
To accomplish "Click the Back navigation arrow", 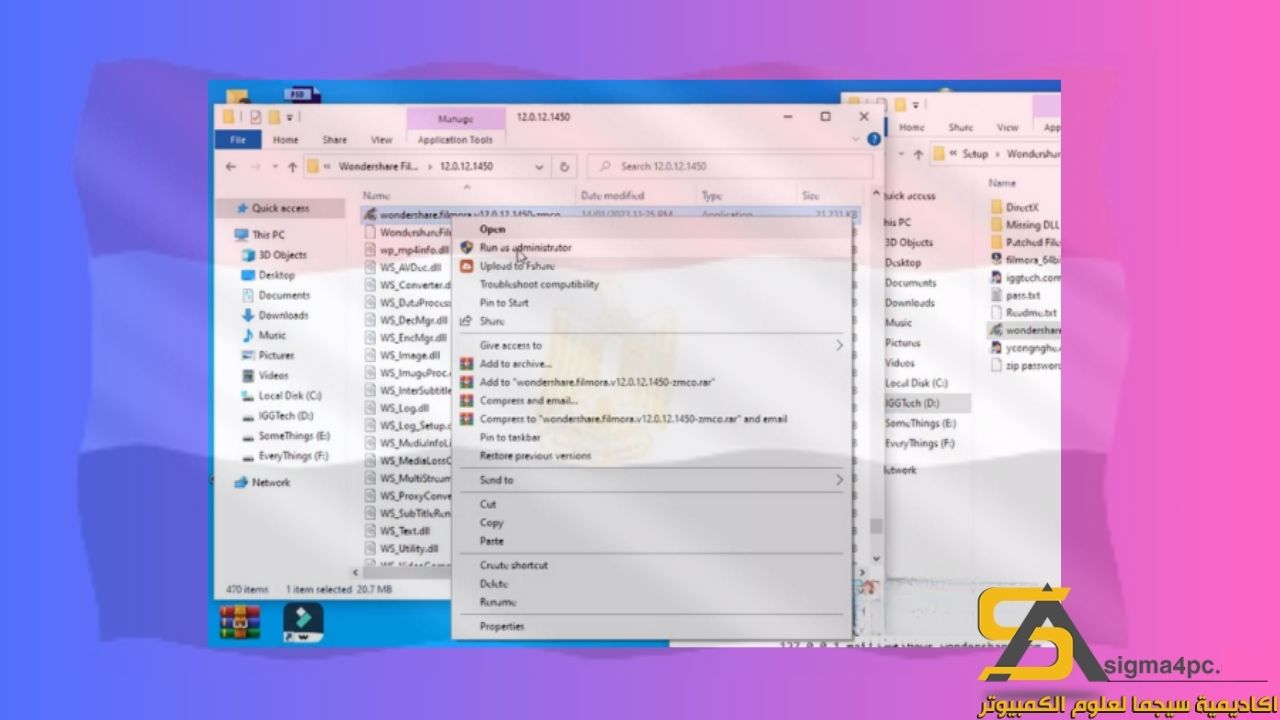I will pyautogui.click(x=231, y=167).
